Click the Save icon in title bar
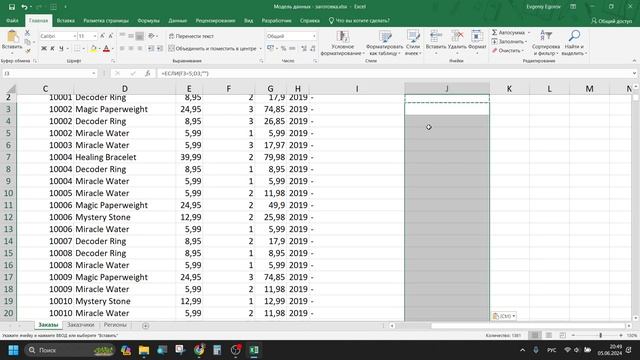This screenshot has height=360, width=640. [x=12, y=7]
